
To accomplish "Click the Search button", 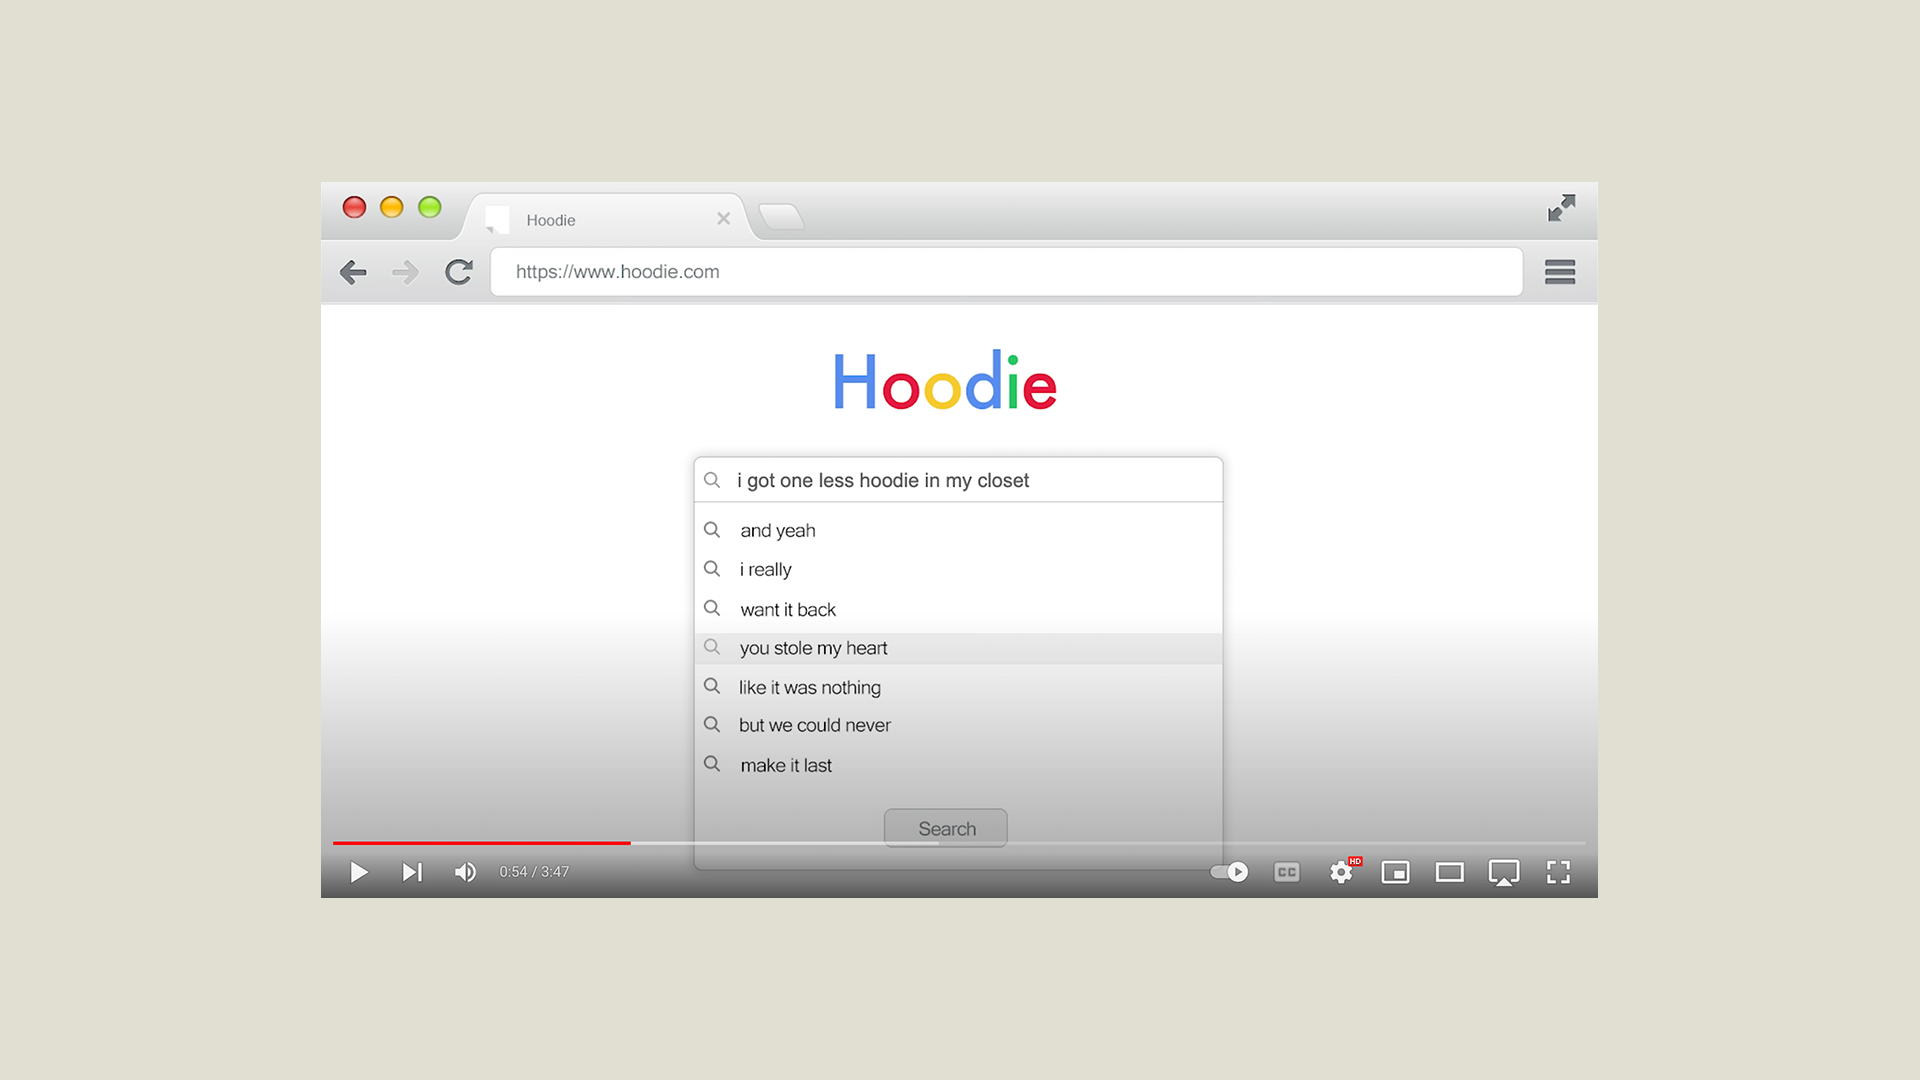I will click(946, 828).
